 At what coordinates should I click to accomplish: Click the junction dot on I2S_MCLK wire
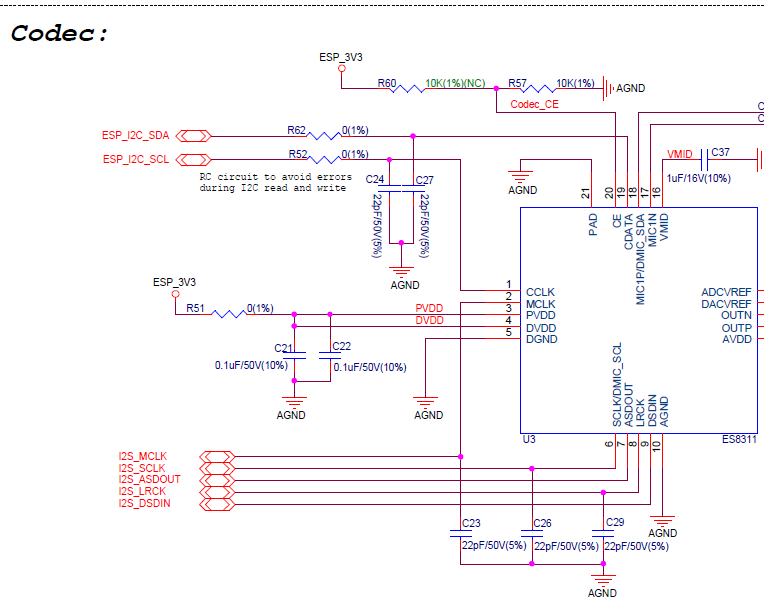pos(460,457)
